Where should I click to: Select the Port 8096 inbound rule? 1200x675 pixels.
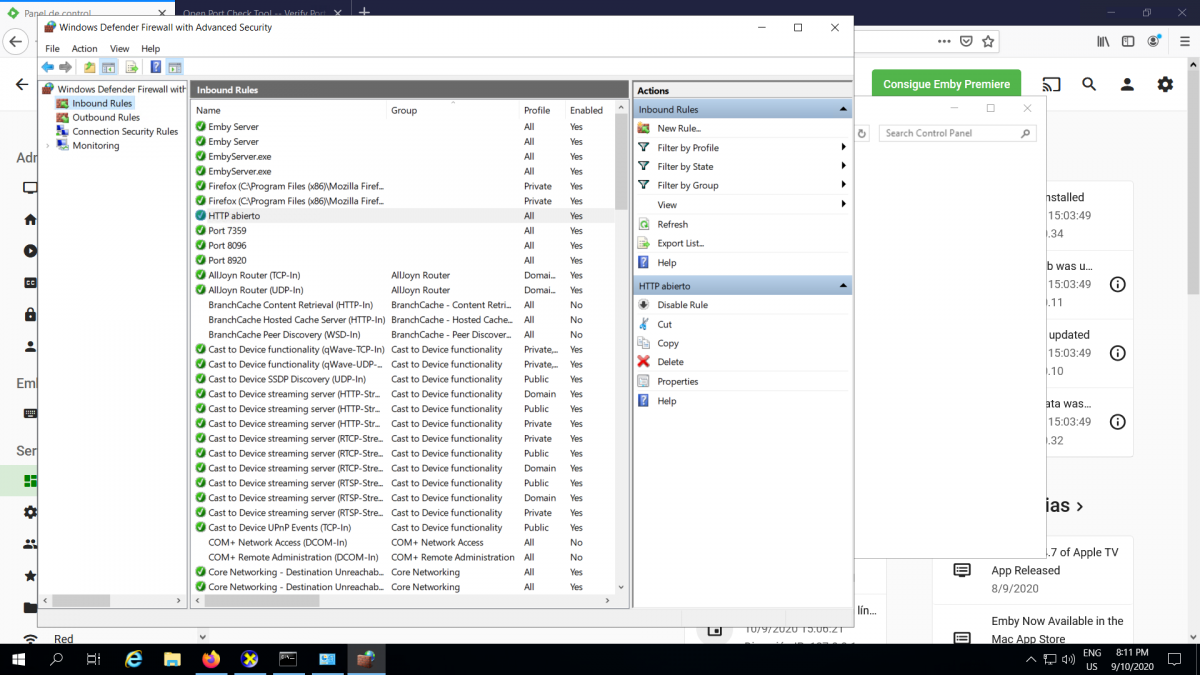point(227,245)
